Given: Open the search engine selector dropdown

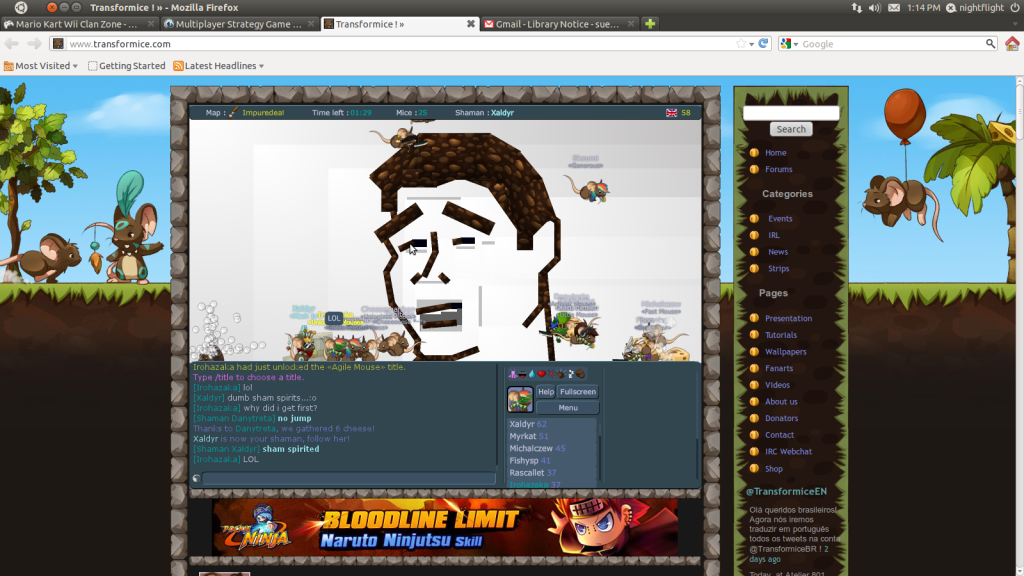Looking at the screenshot, I should [x=789, y=44].
